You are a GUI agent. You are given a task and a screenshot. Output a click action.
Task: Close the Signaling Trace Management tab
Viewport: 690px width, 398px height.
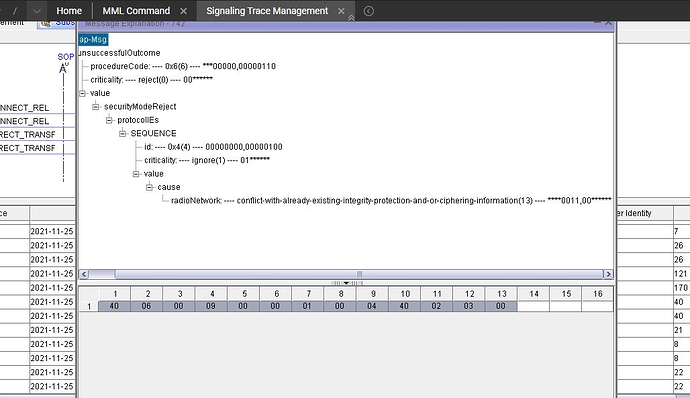[x=341, y=11]
